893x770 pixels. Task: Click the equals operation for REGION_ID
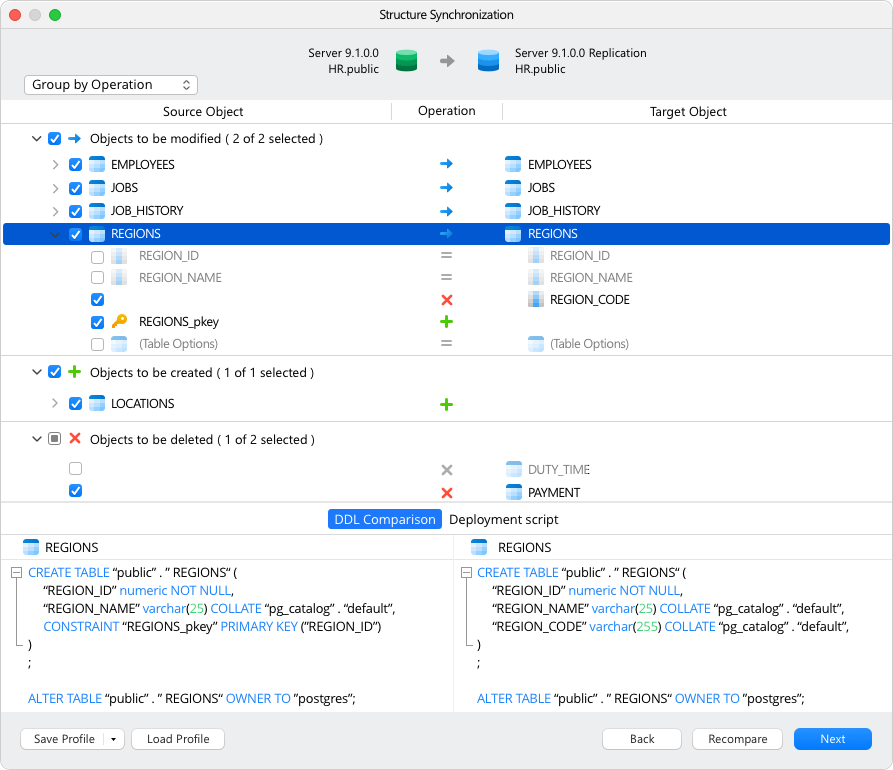pos(446,256)
